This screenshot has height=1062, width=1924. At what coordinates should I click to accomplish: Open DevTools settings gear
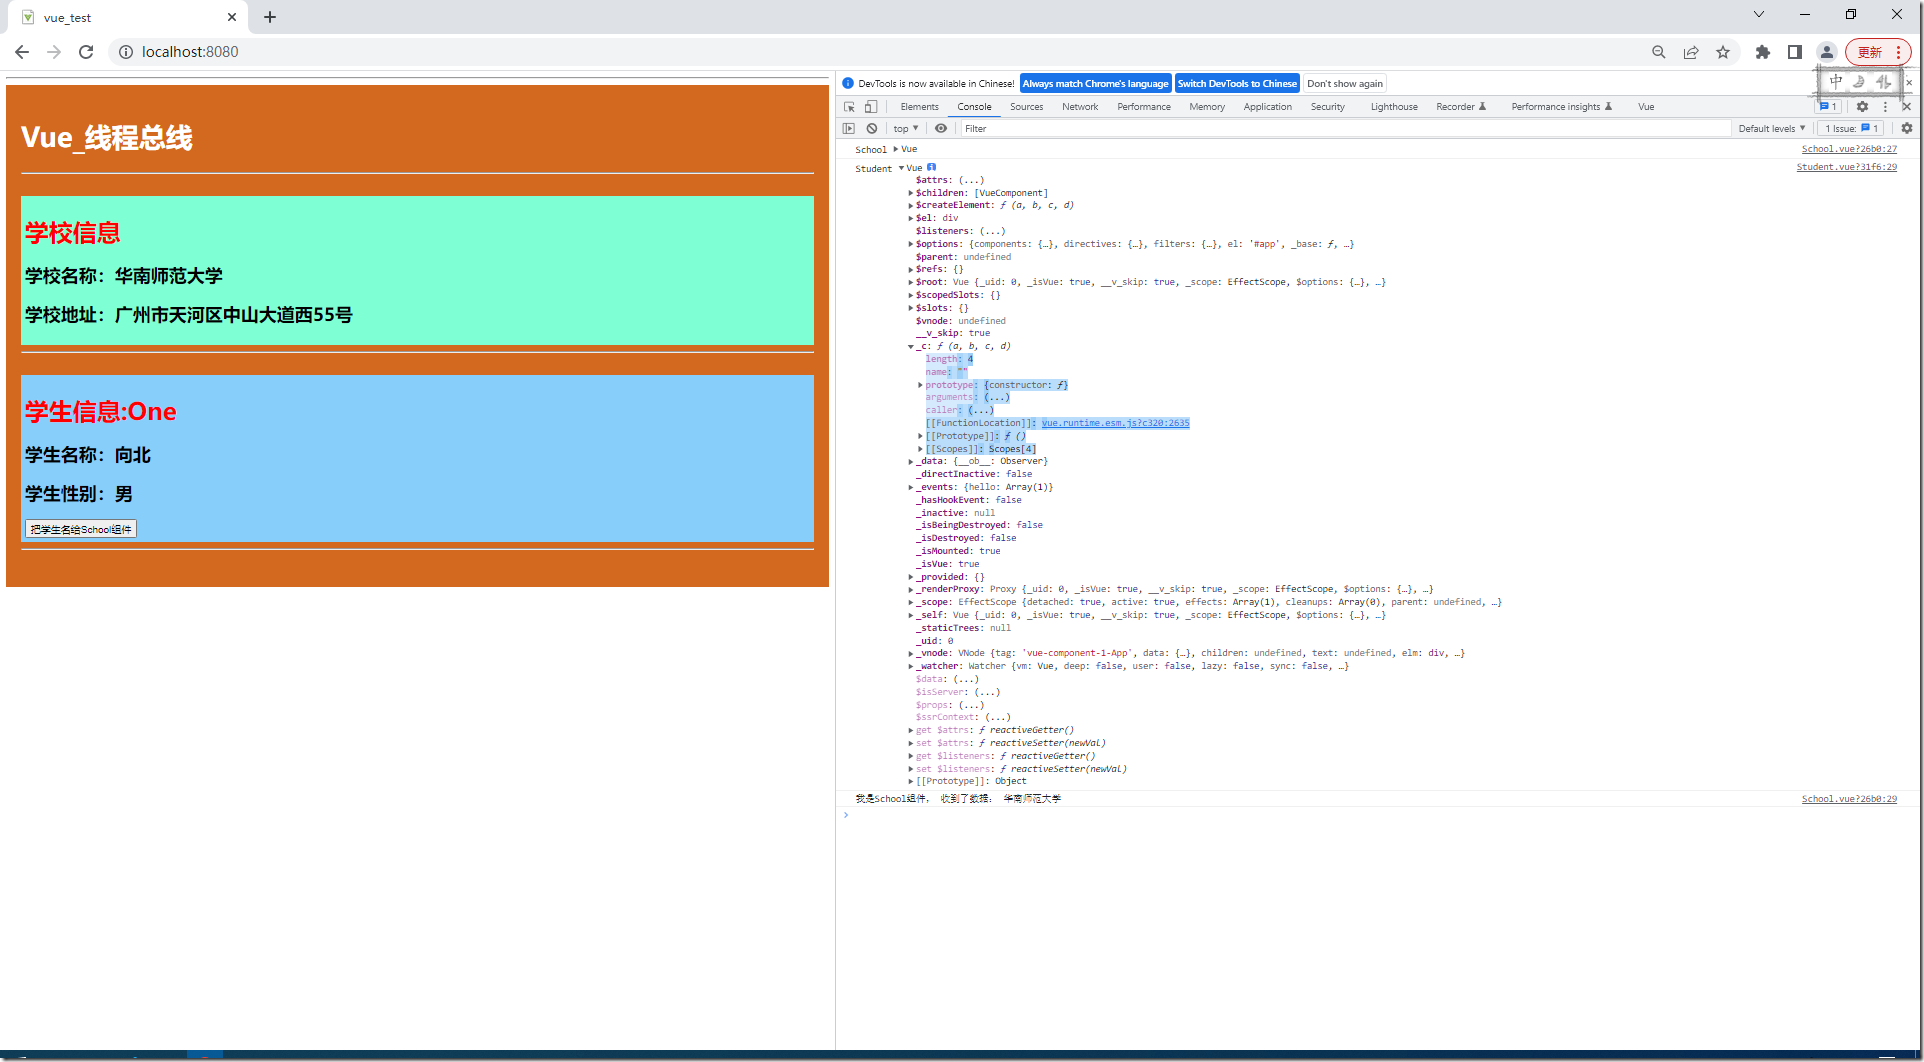click(x=1862, y=107)
